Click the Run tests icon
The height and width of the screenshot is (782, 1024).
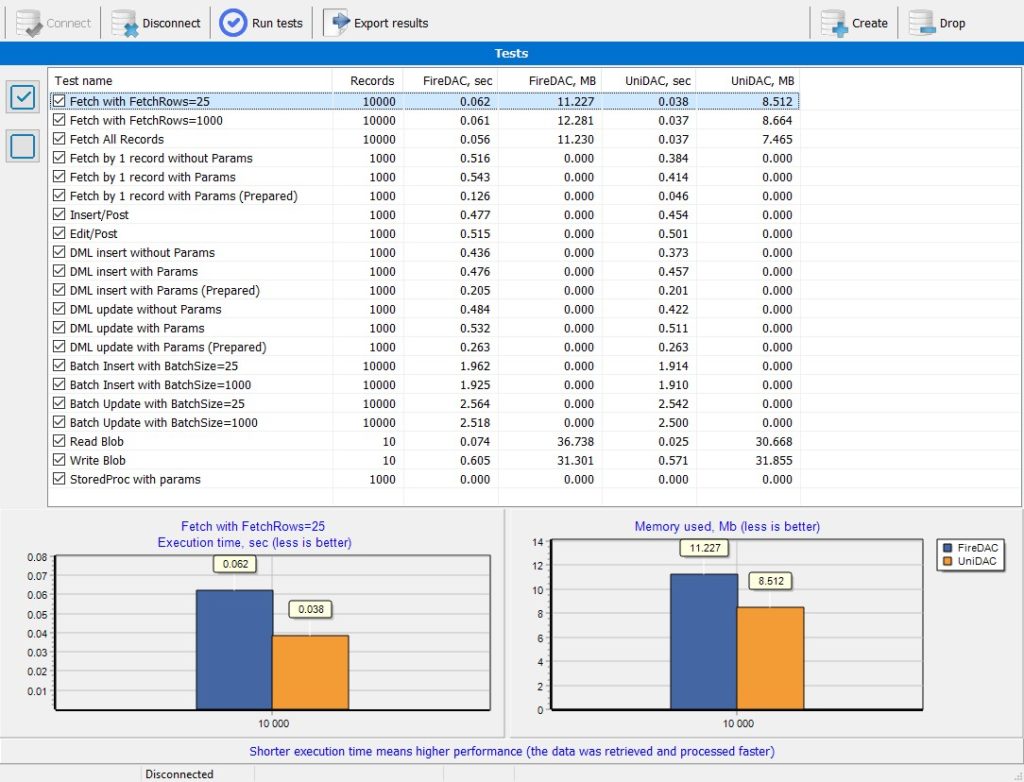coord(232,22)
